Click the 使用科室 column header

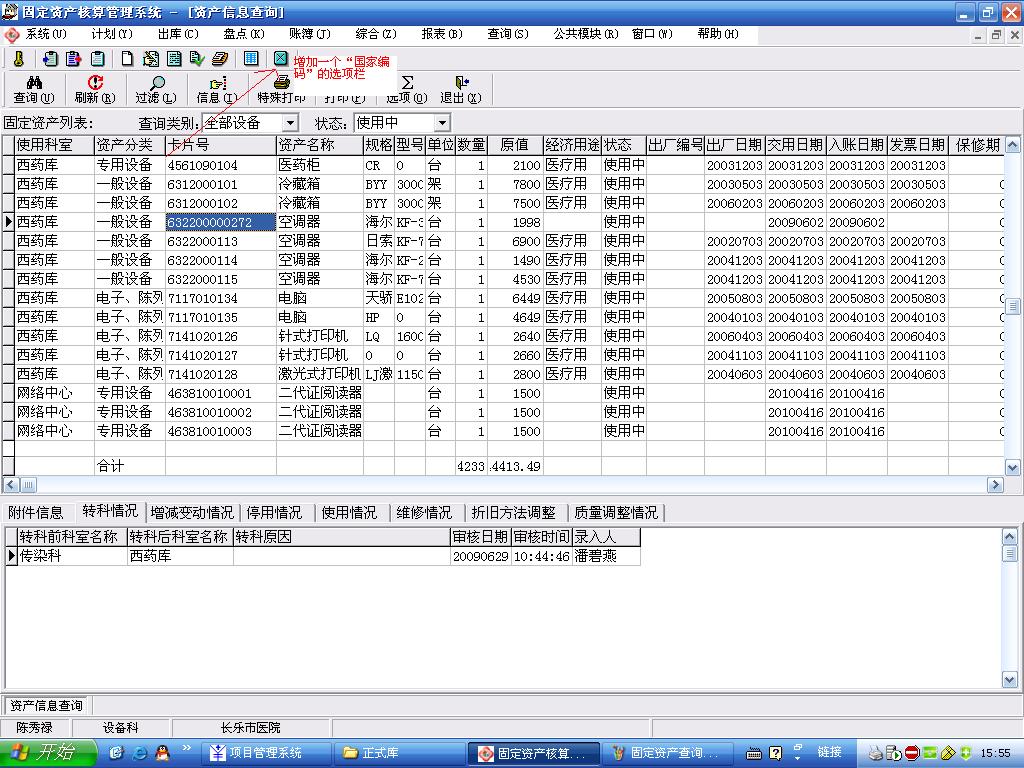54,145
